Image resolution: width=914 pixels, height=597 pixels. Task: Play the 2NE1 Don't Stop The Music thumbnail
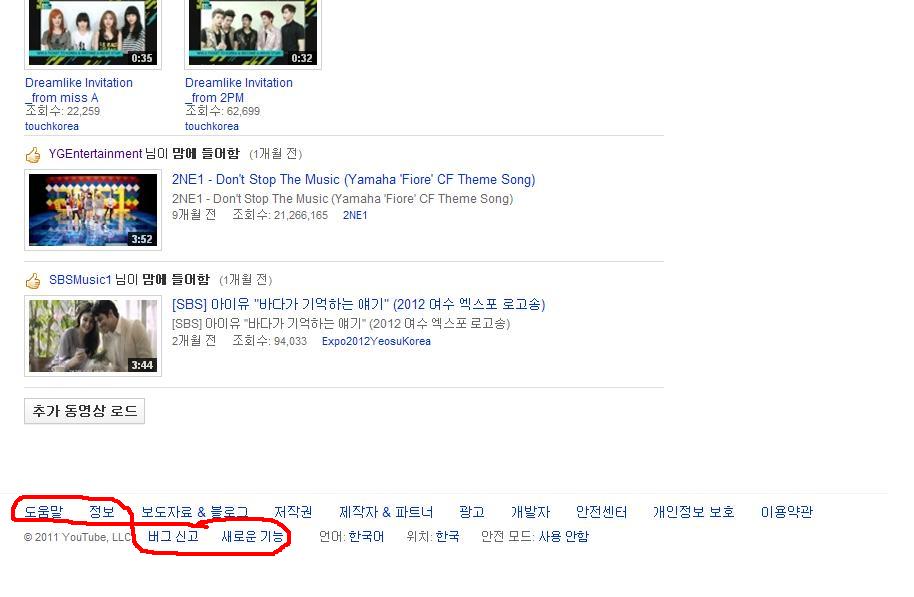coord(93,210)
